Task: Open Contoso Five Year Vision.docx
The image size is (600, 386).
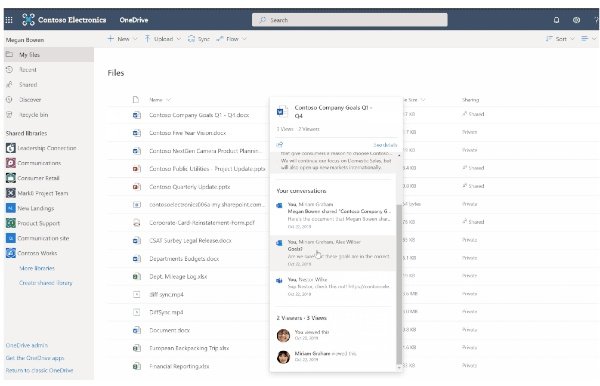Action: pyautogui.click(x=188, y=133)
